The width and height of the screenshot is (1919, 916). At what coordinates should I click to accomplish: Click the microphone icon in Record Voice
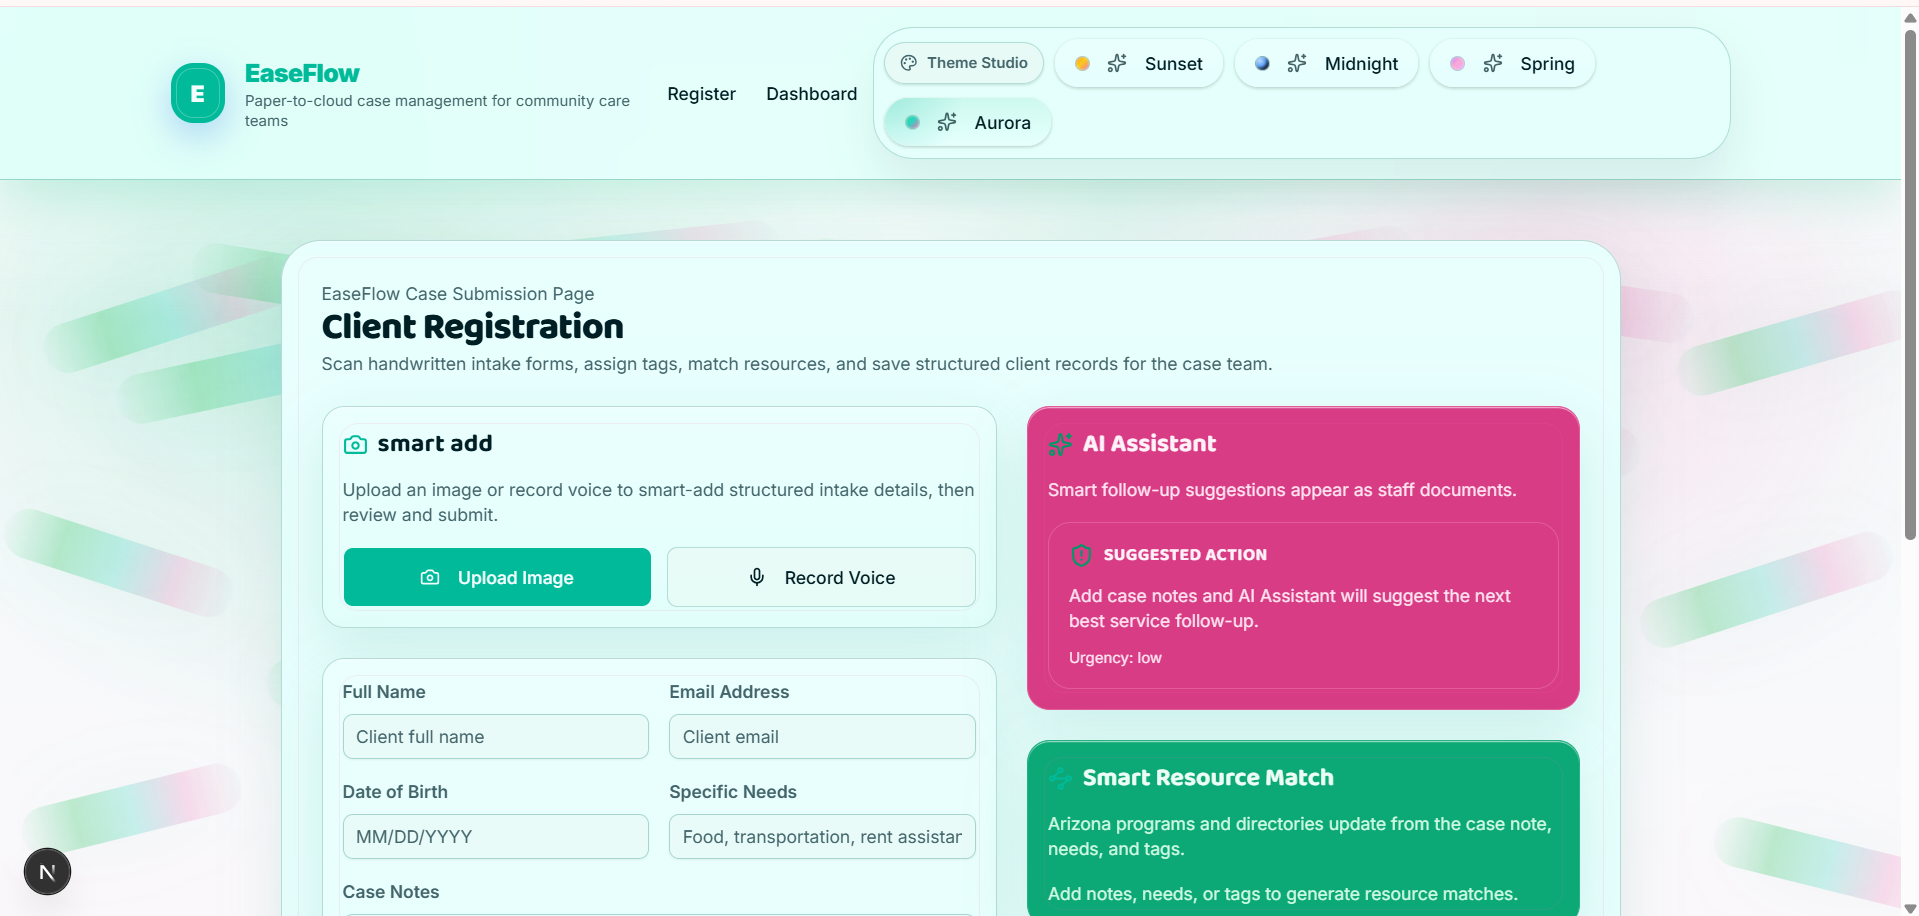tap(757, 577)
